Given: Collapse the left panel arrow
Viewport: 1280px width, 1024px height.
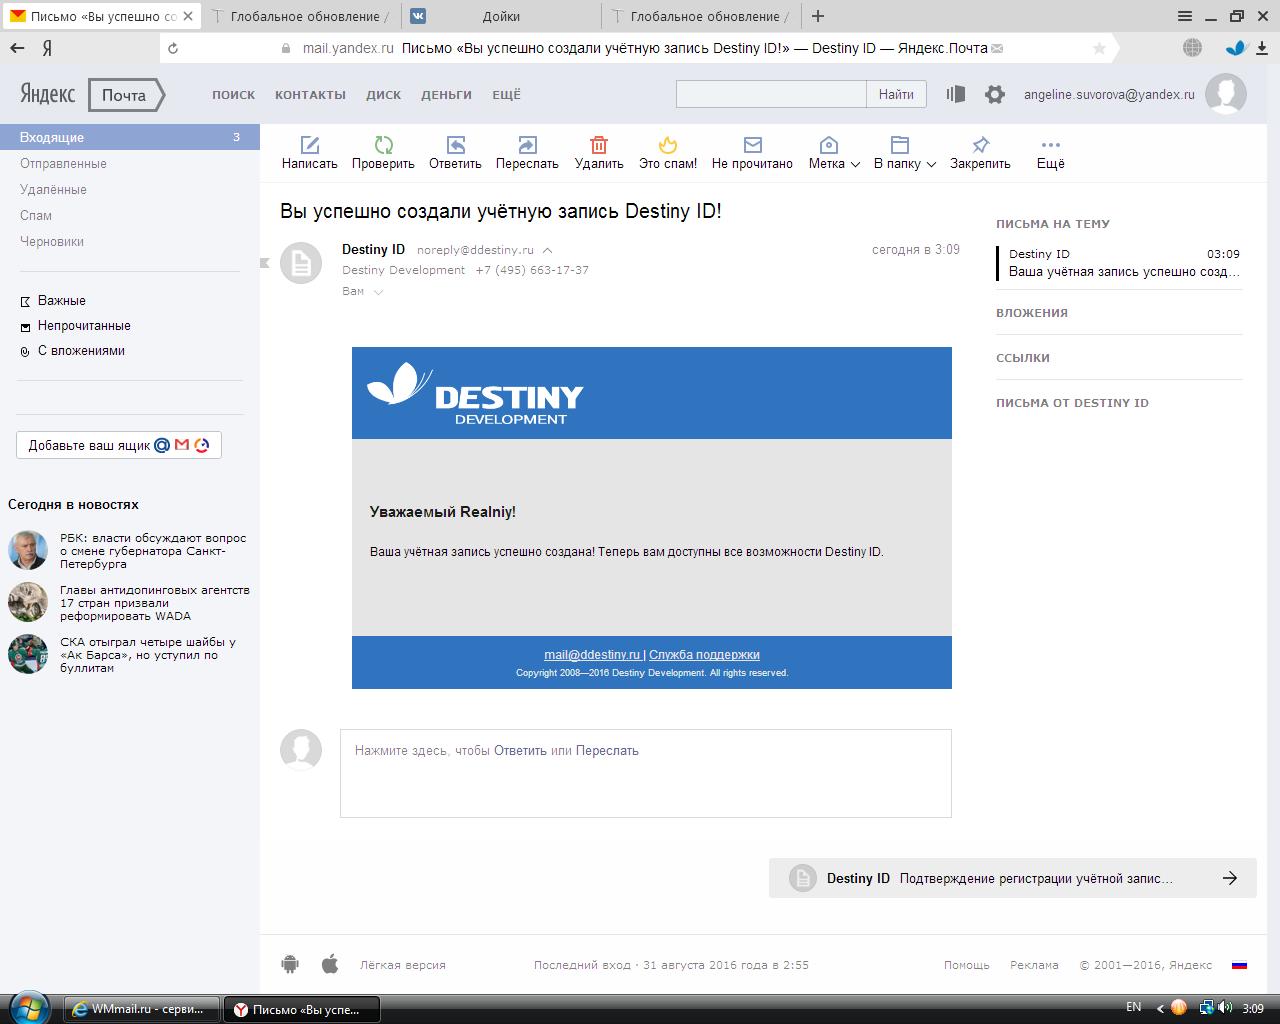Looking at the screenshot, I should (265, 263).
